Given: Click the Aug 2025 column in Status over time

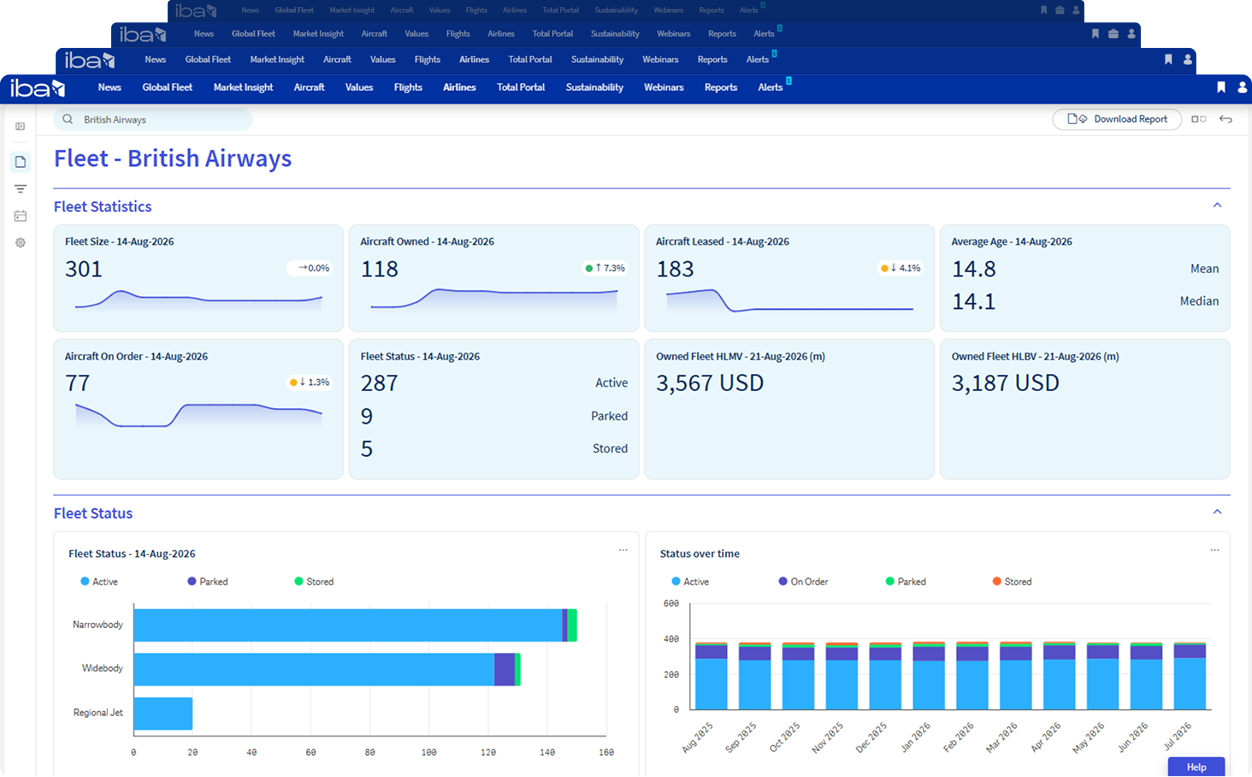Looking at the screenshot, I should coord(711,676).
